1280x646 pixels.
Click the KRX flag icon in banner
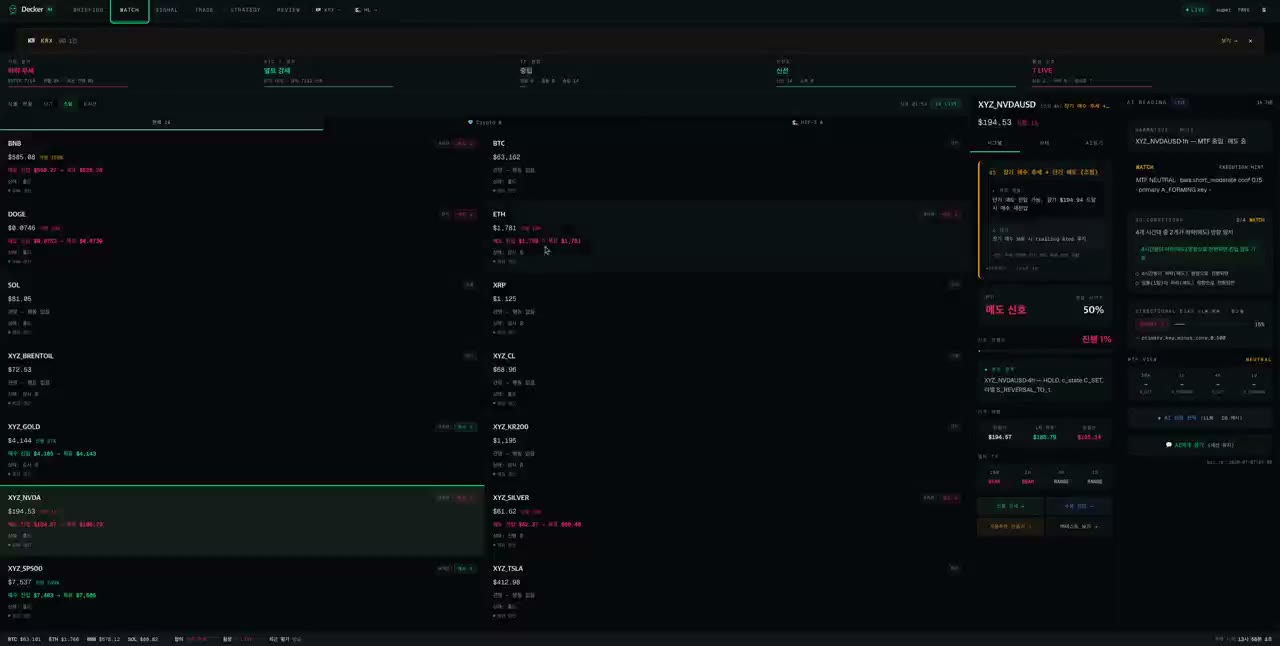tap(32, 41)
